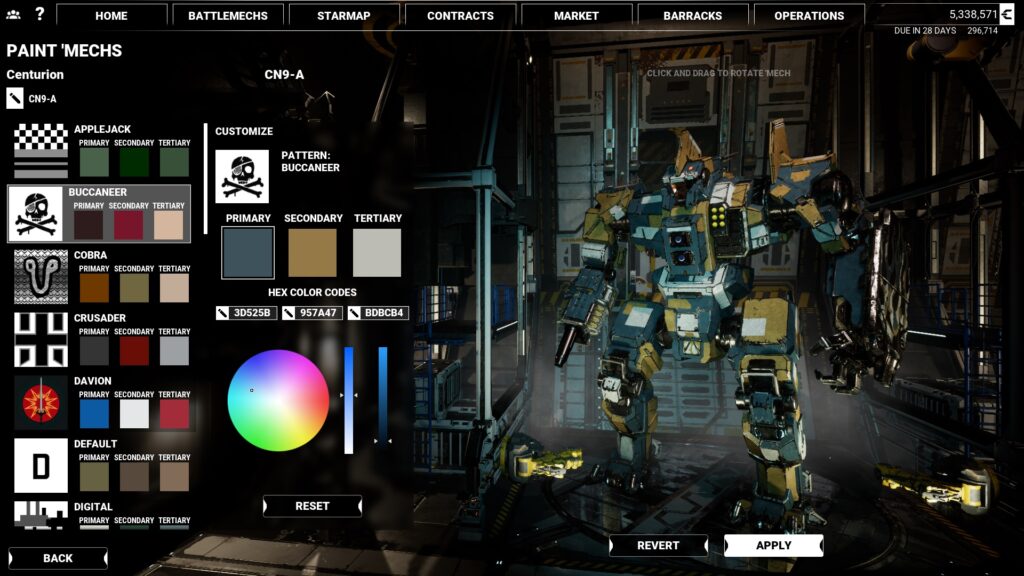Click Applejack primary green swatch
The height and width of the screenshot is (576, 1024).
click(94, 162)
